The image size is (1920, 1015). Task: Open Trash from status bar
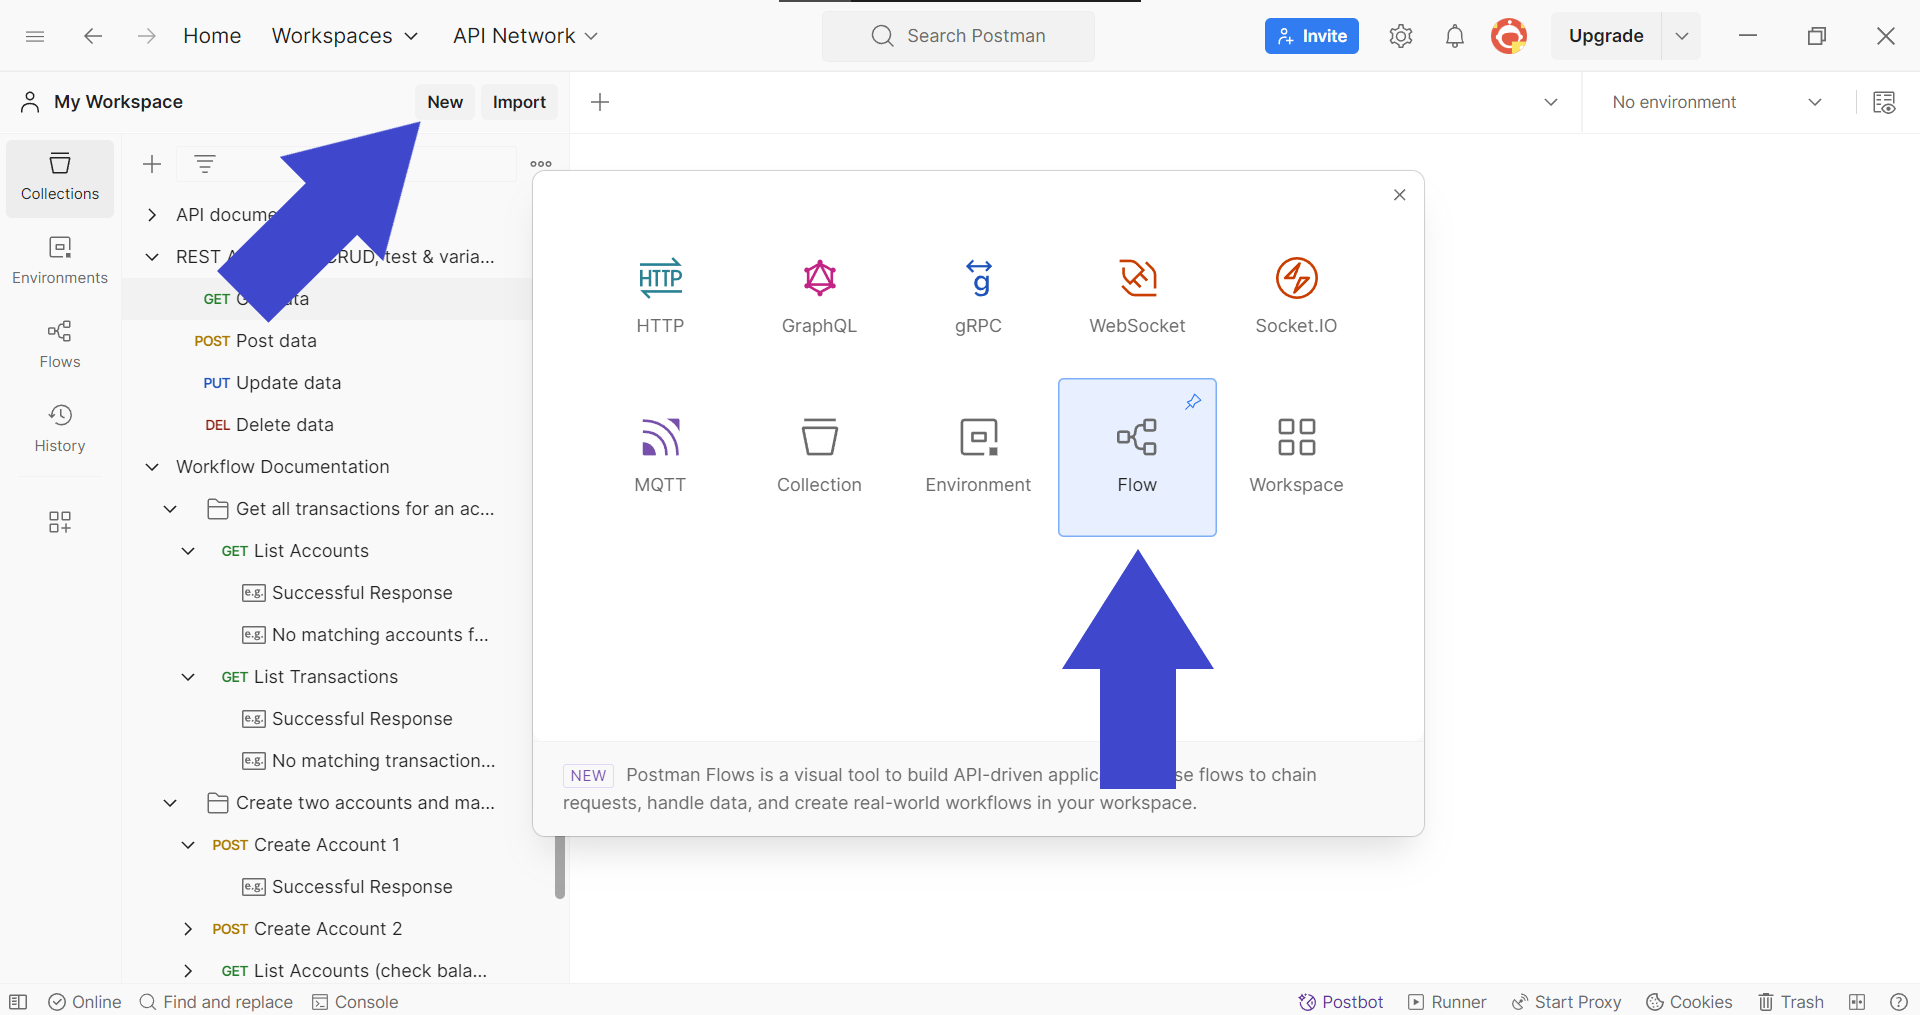pos(1791,1002)
